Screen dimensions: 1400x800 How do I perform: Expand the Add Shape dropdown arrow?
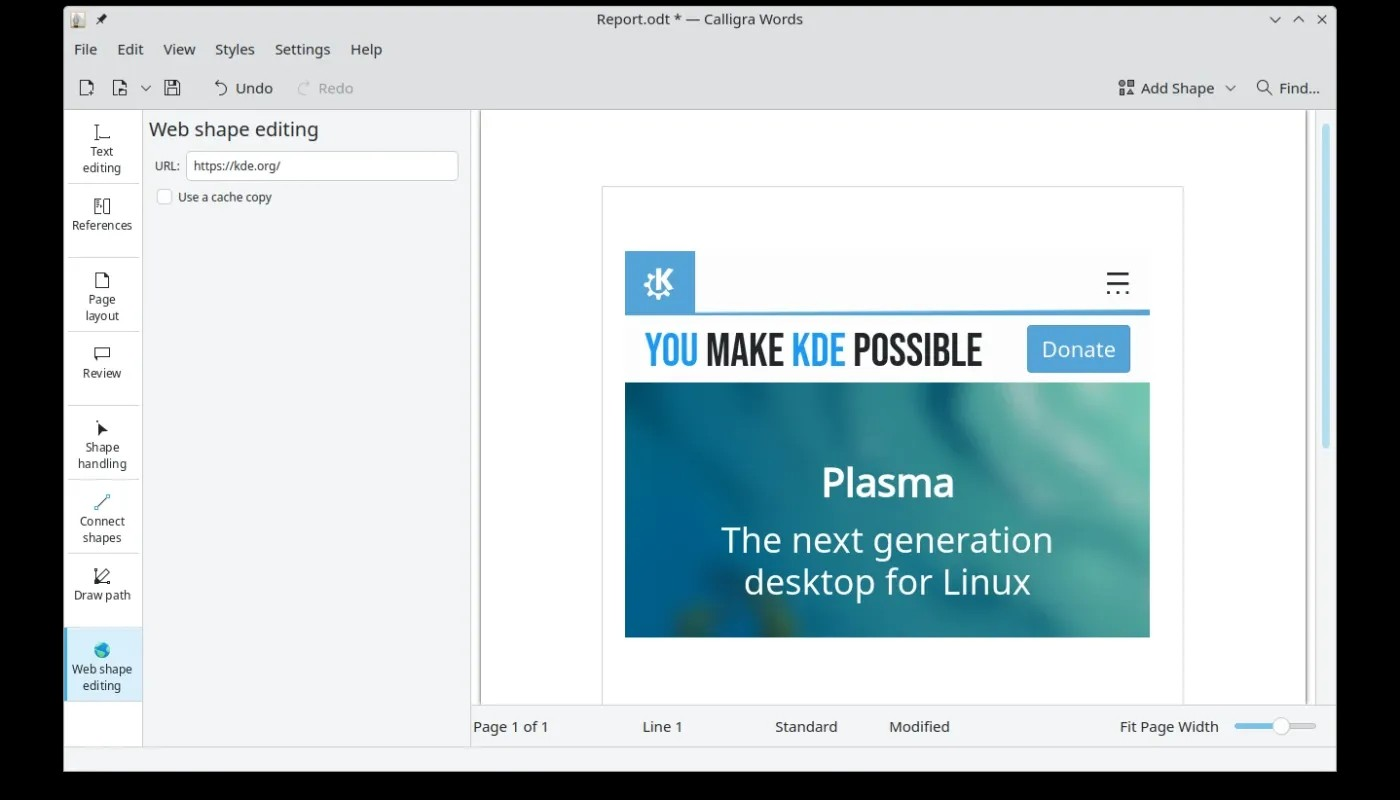tap(1231, 88)
